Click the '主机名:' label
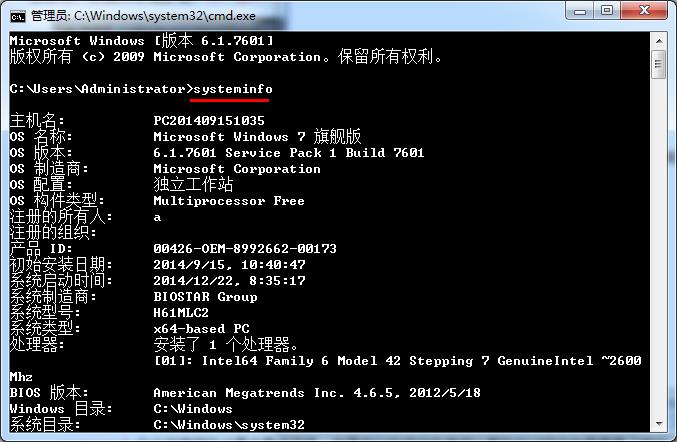 coord(37,120)
